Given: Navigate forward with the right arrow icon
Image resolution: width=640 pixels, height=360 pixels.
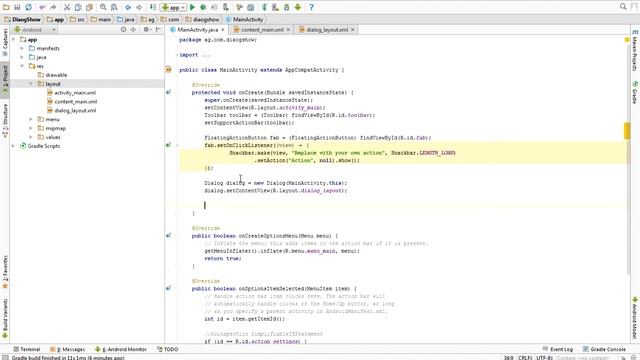Looking at the screenshot, I should click(x=139, y=7).
